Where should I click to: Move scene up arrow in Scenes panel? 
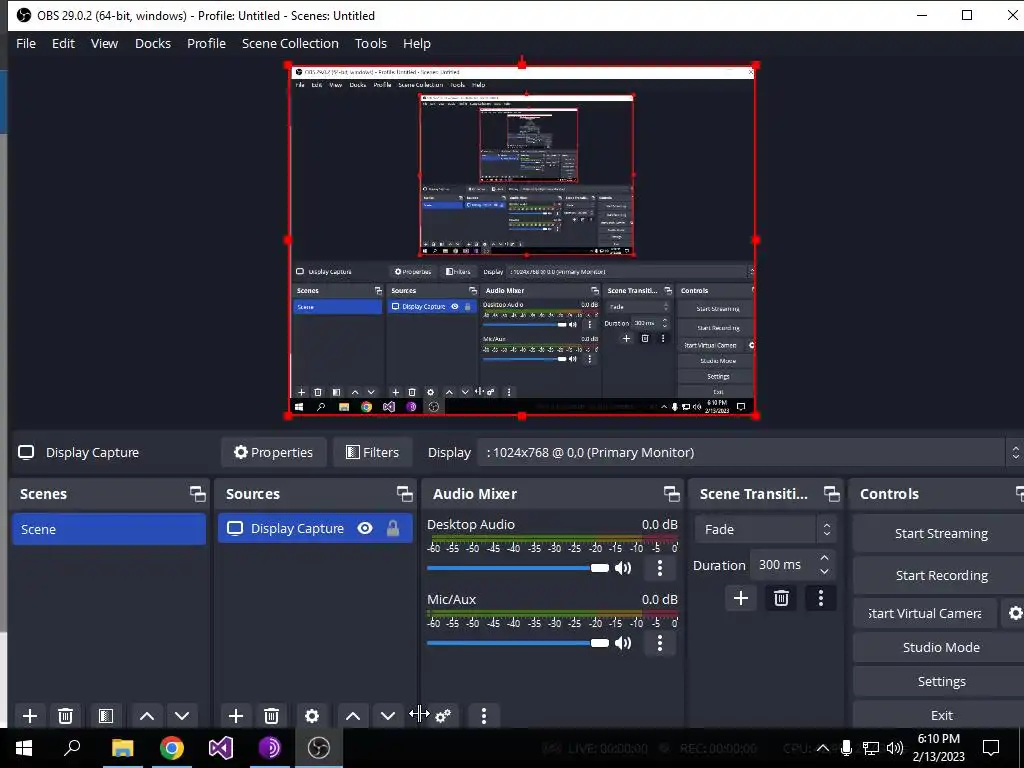(x=147, y=716)
